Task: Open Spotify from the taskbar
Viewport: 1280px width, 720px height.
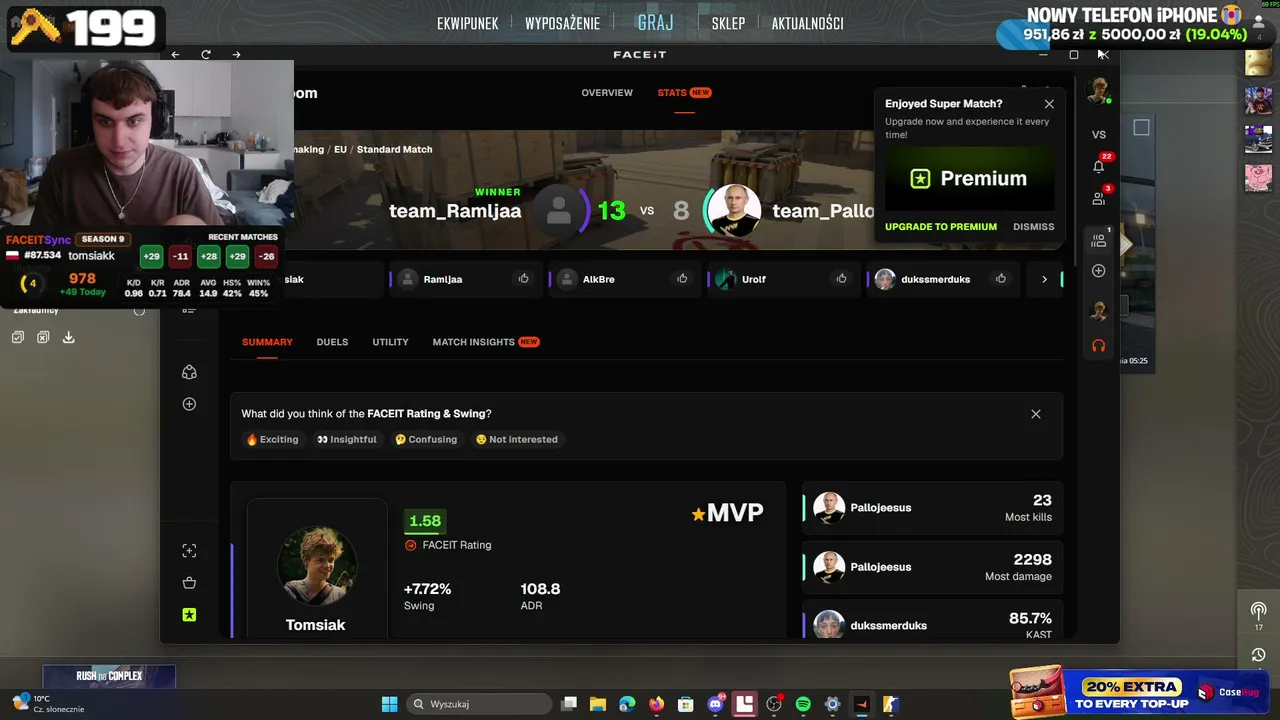Action: click(803, 704)
